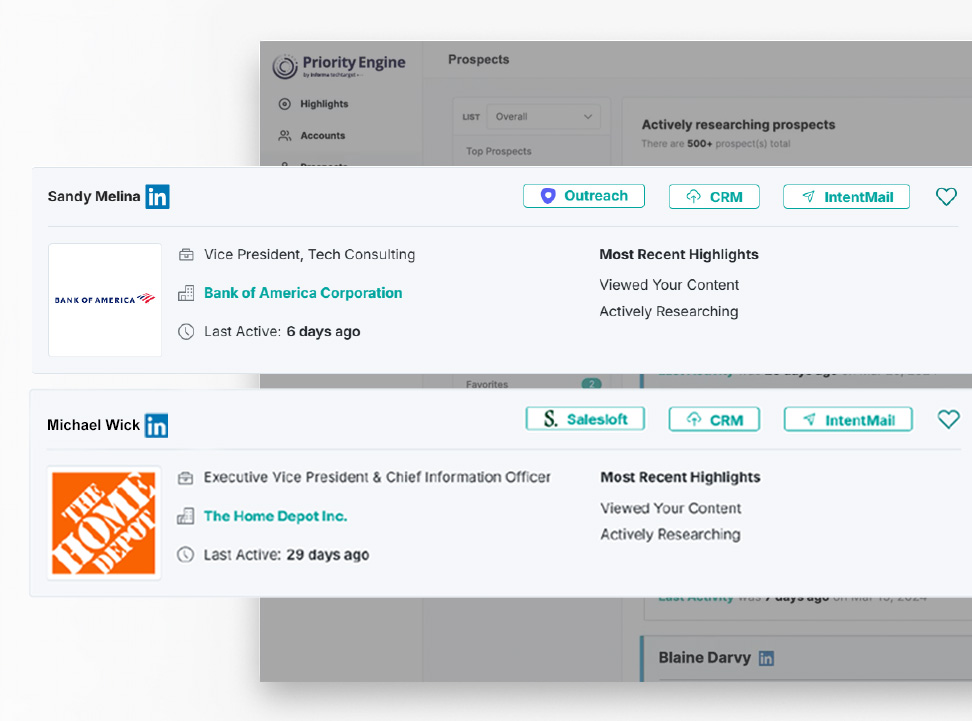Image resolution: width=972 pixels, height=721 pixels.
Task: Open Michael Wick's LinkedIn profile icon
Action: [156, 426]
